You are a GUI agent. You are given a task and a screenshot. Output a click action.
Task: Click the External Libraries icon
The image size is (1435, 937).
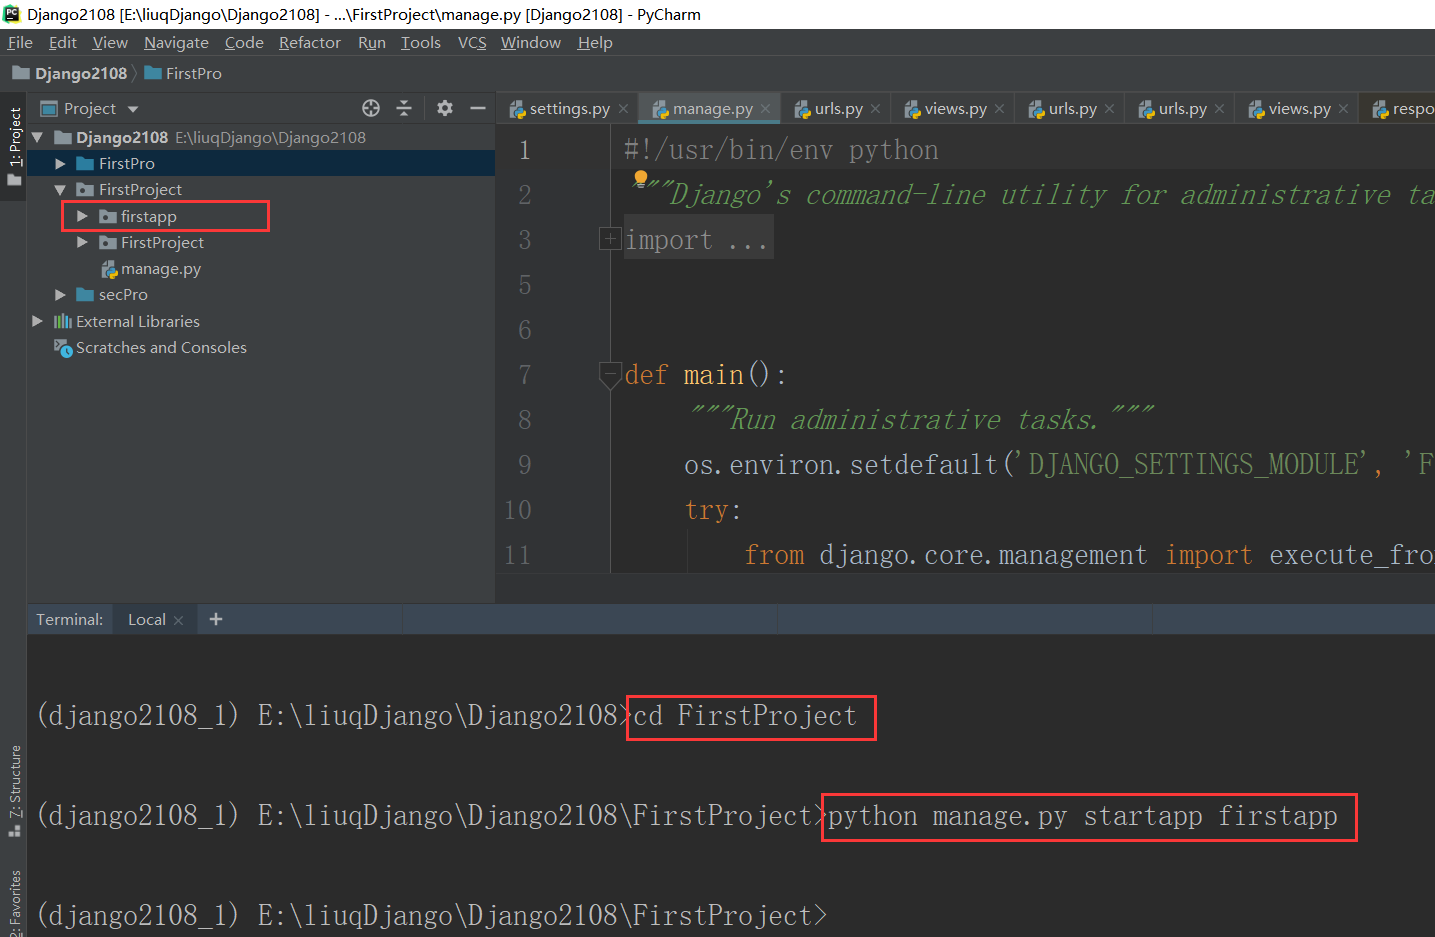(x=62, y=321)
